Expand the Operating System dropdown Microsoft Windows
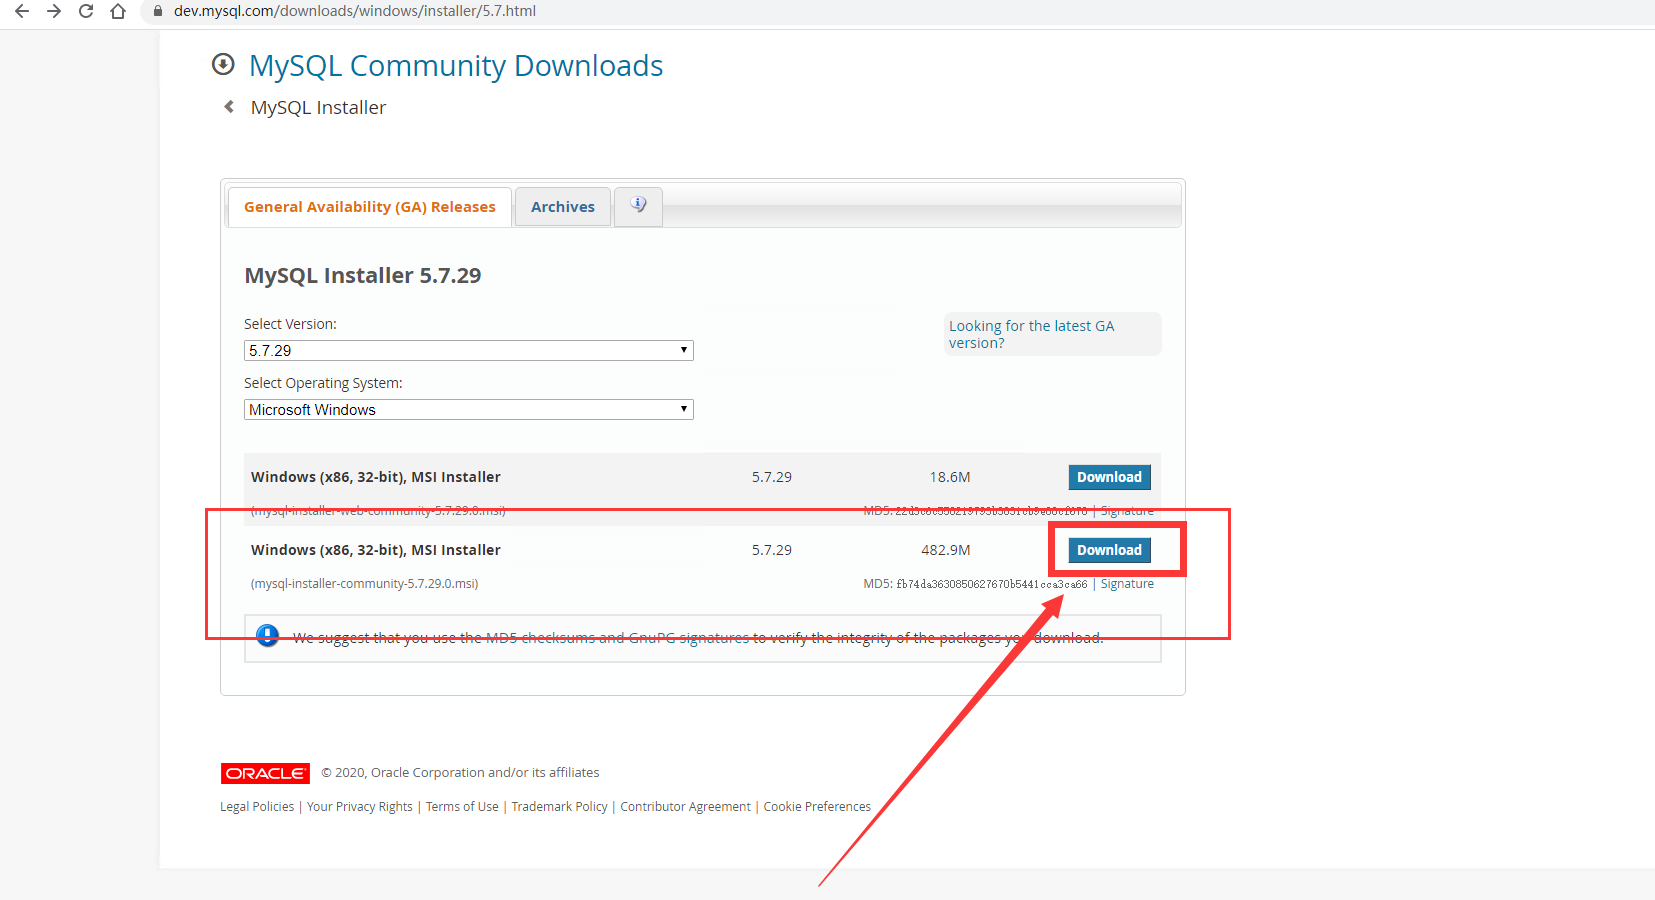Image resolution: width=1655 pixels, height=900 pixels. [x=469, y=409]
